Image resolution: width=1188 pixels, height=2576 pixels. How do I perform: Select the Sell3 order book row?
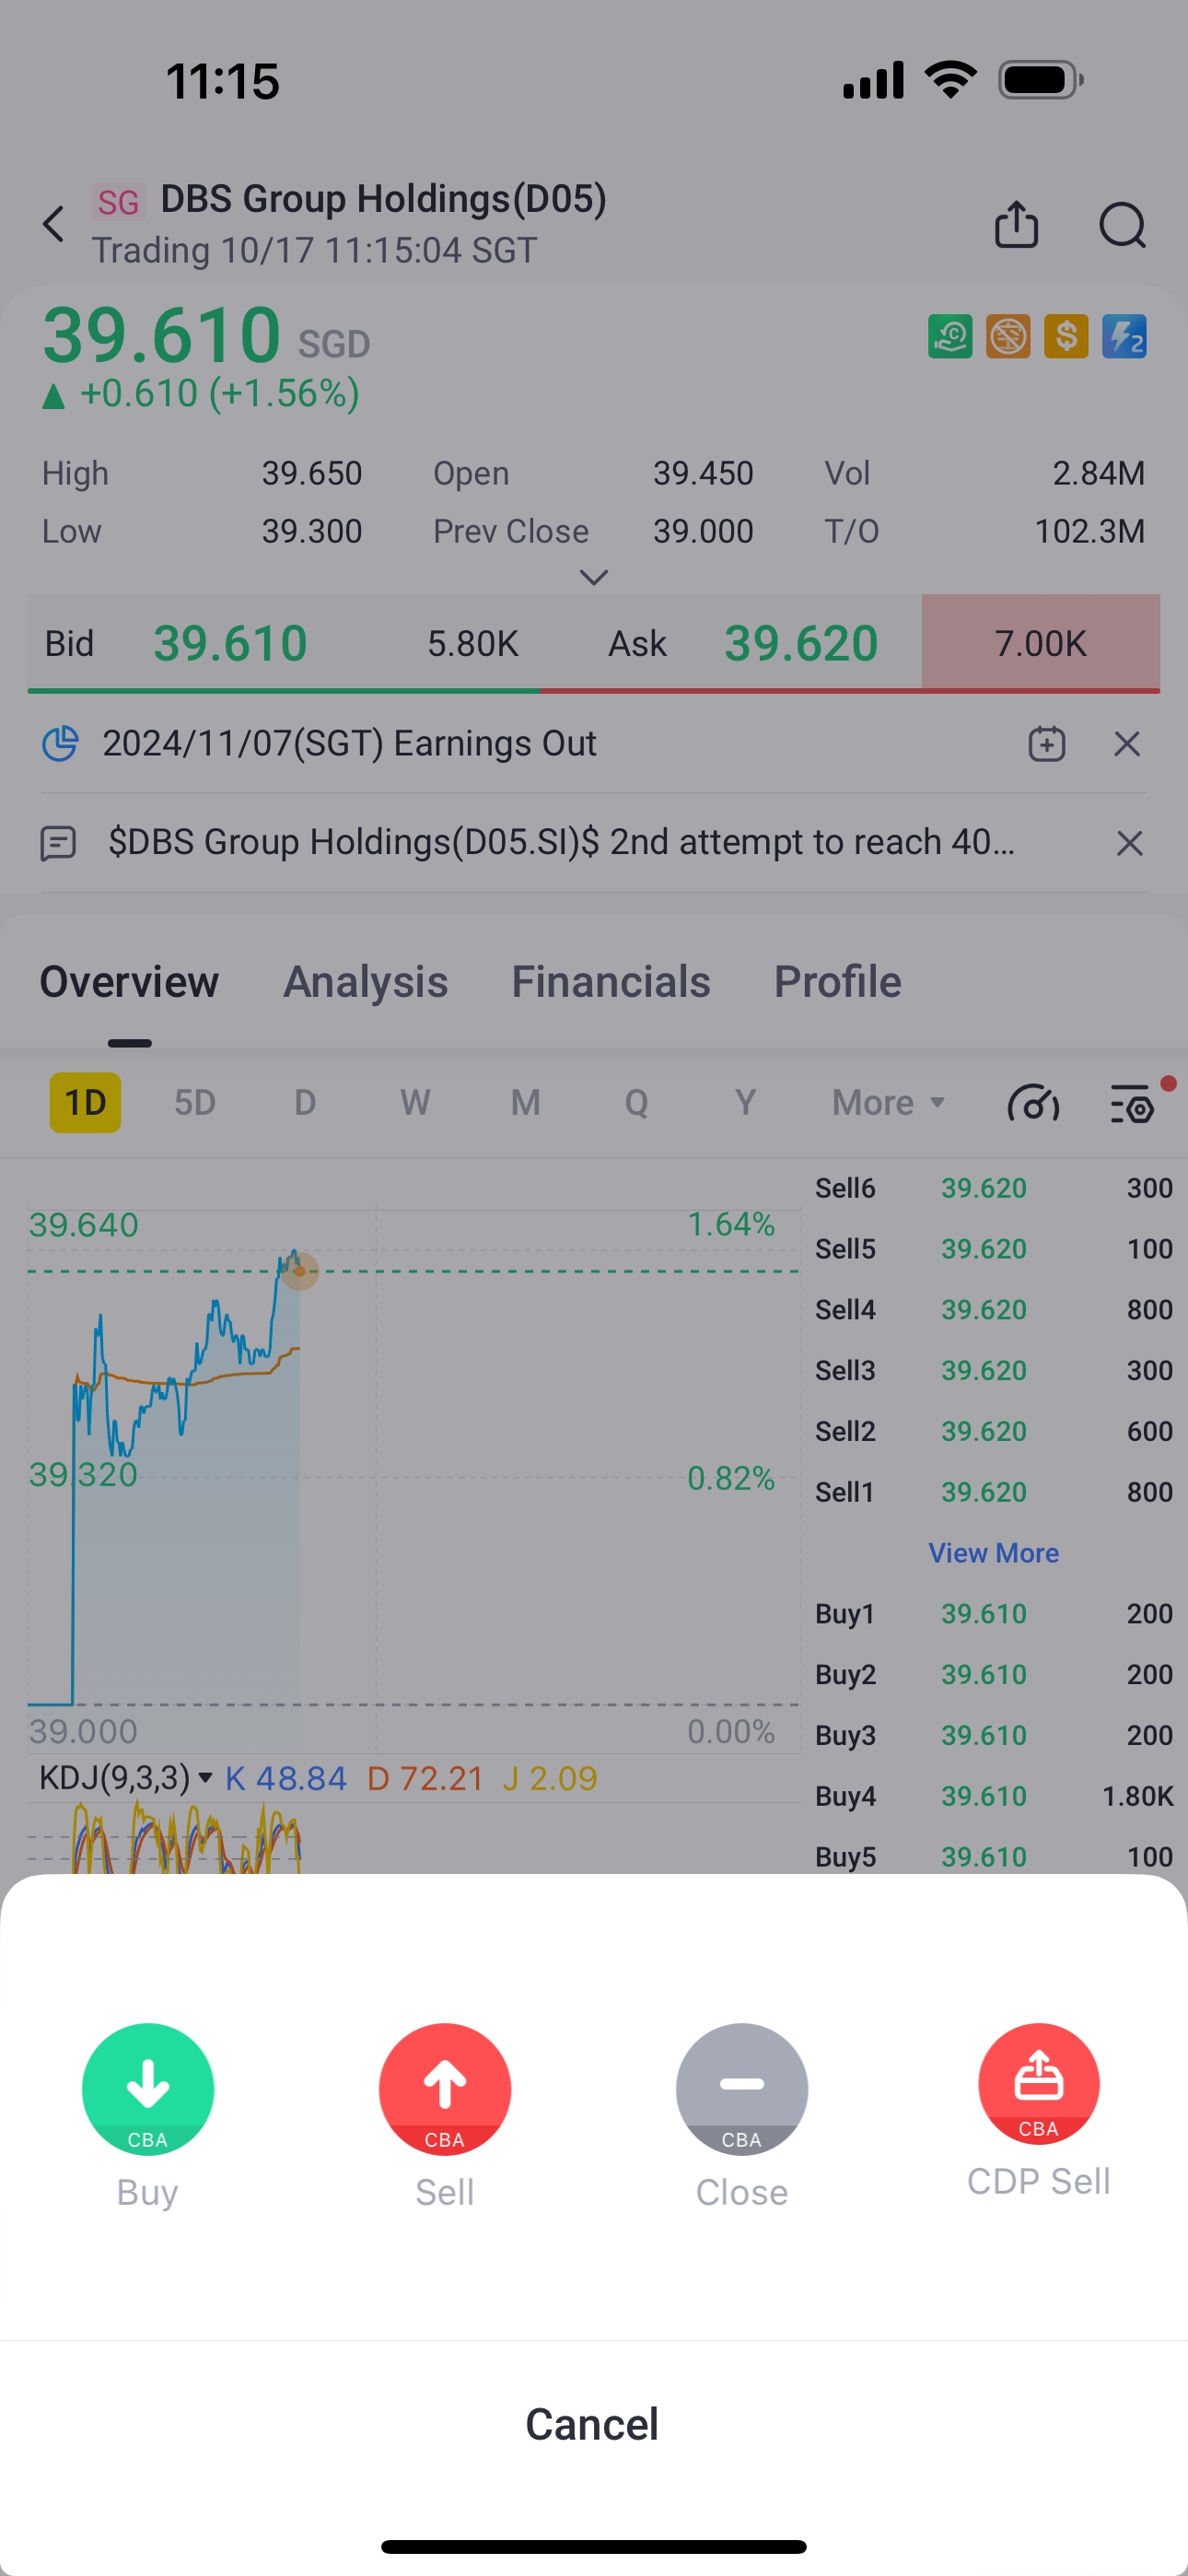point(994,1370)
